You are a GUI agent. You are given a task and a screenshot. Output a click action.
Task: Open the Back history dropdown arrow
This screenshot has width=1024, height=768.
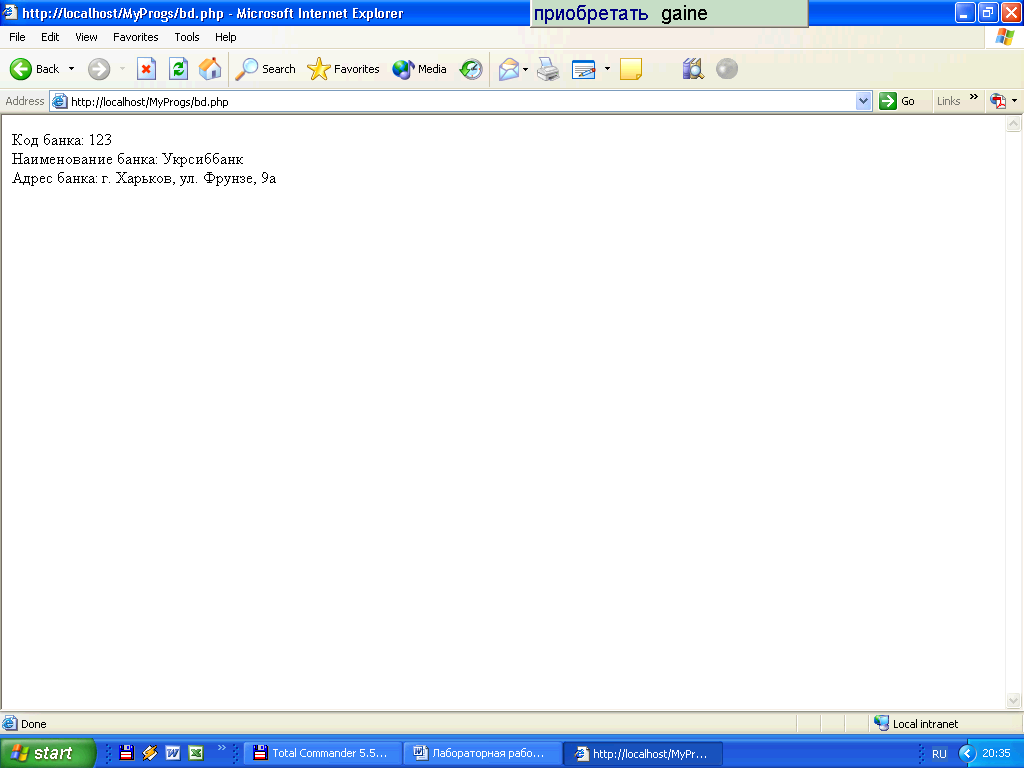(71, 69)
